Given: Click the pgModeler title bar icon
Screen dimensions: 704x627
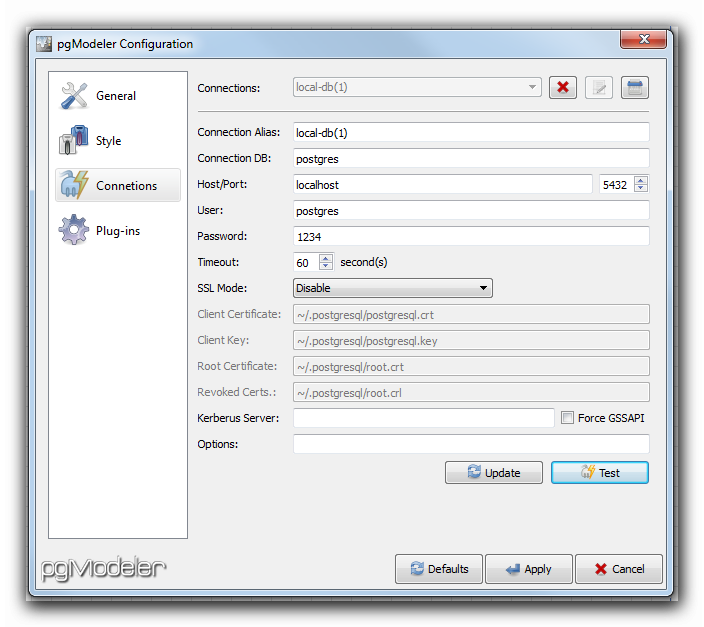Looking at the screenshot, I should point(44,44).
